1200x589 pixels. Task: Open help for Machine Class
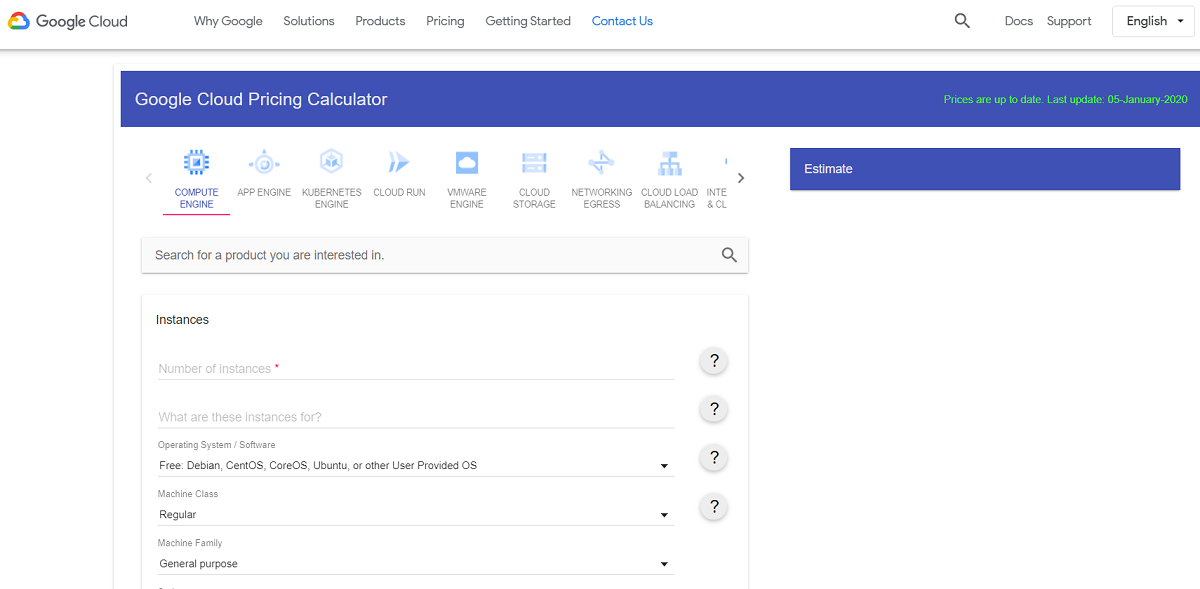click(714, 507)
